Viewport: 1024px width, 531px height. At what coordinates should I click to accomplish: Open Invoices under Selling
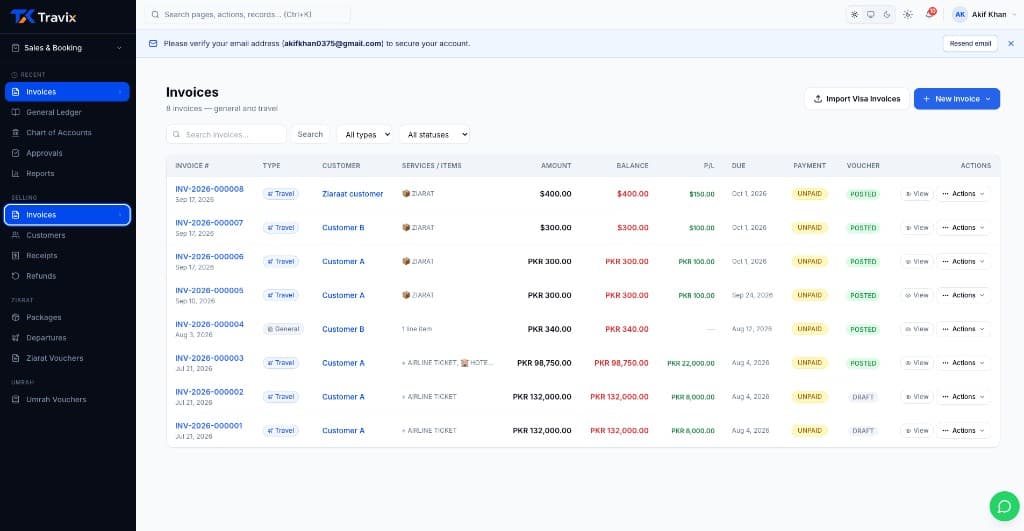click(x=67, y=215)
